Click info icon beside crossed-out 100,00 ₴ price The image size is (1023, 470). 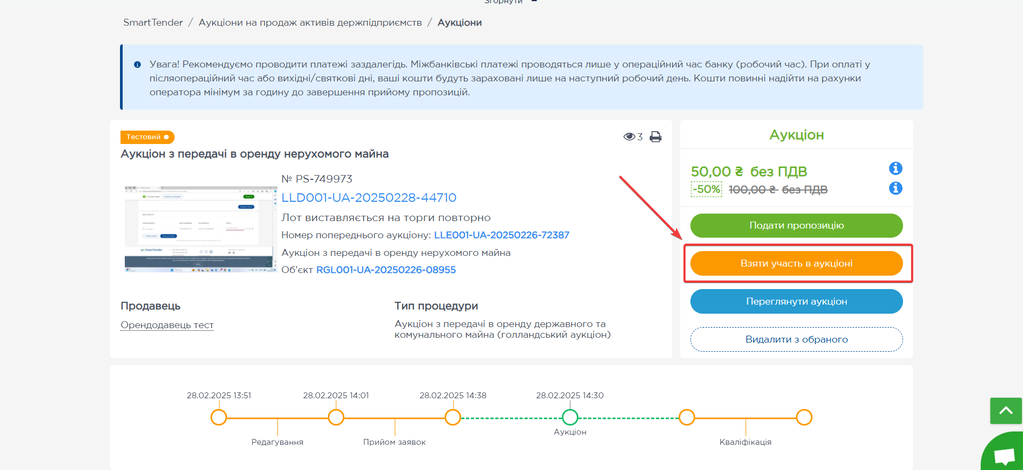[895, 188]
